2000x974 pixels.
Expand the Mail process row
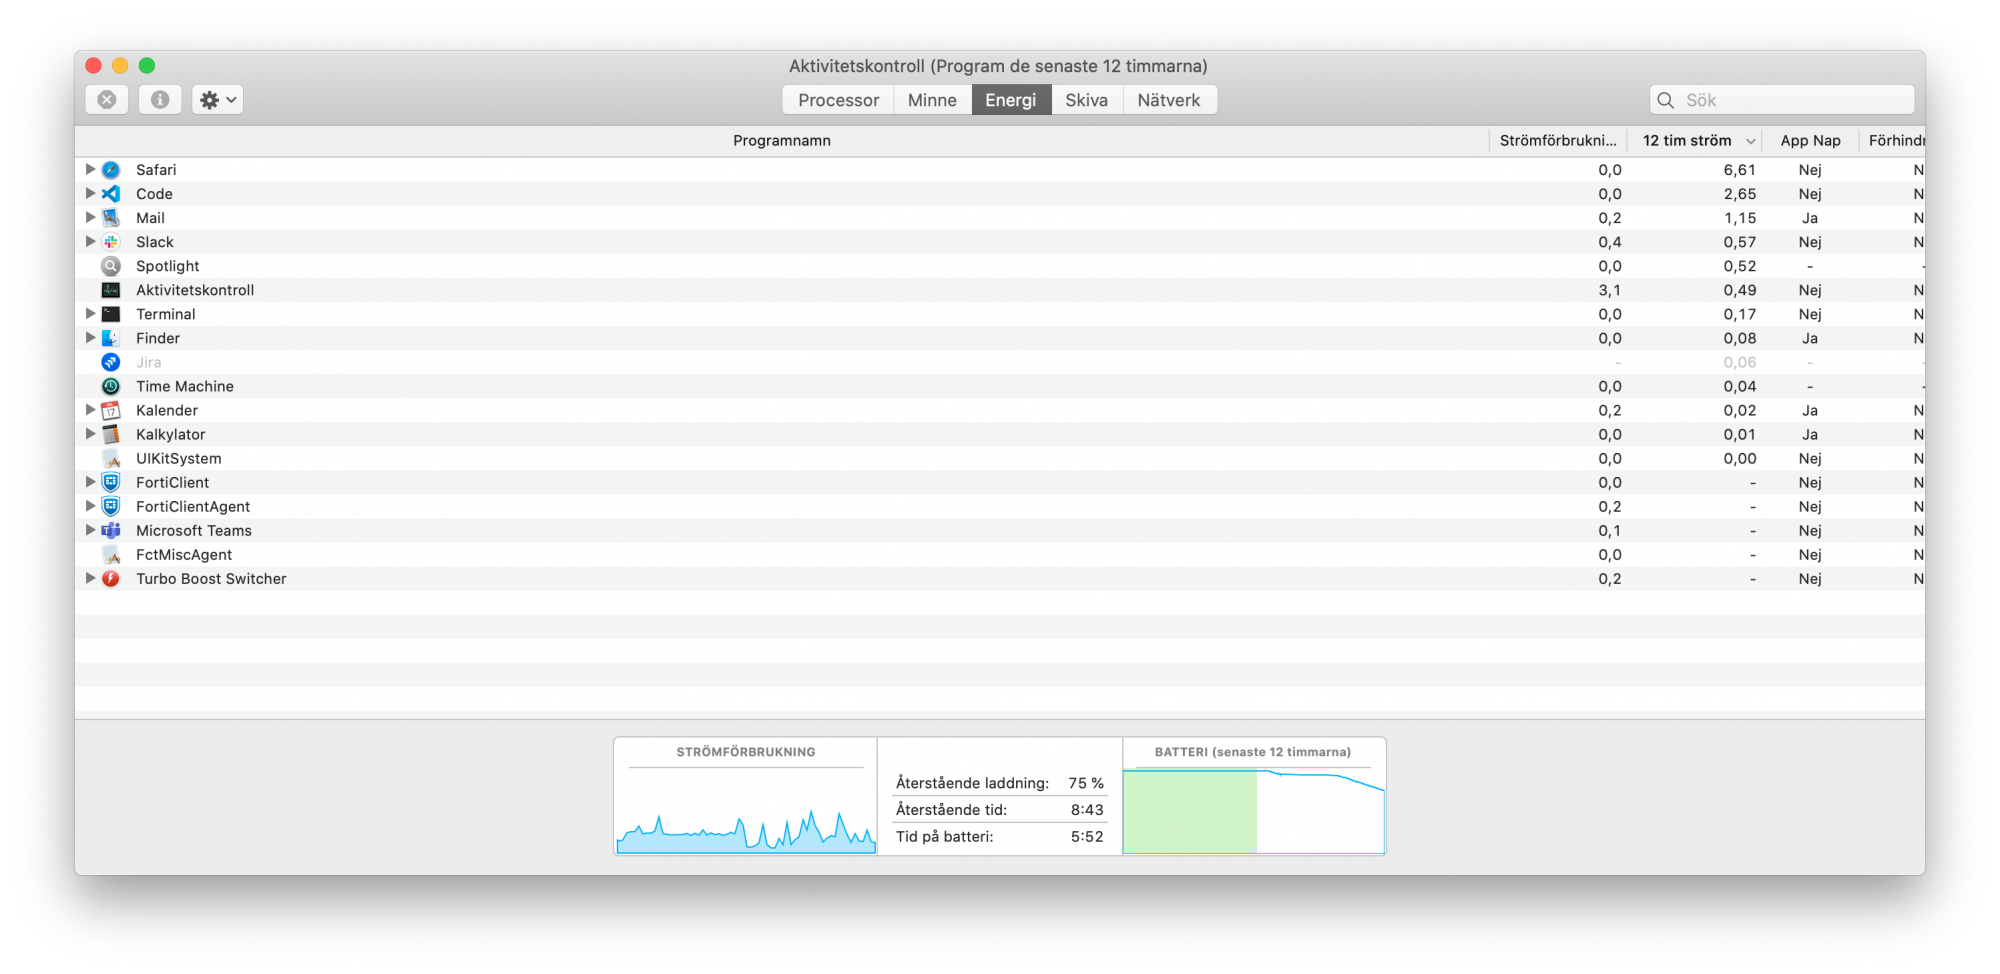tap(90, 218)
